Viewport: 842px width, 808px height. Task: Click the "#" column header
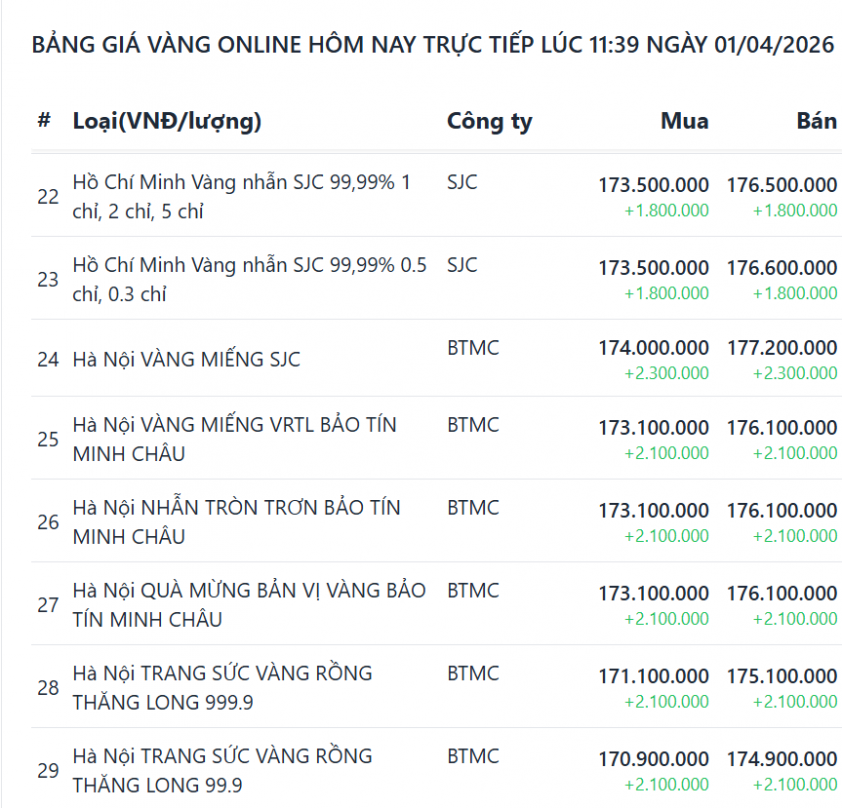click(x=44, y=121)
